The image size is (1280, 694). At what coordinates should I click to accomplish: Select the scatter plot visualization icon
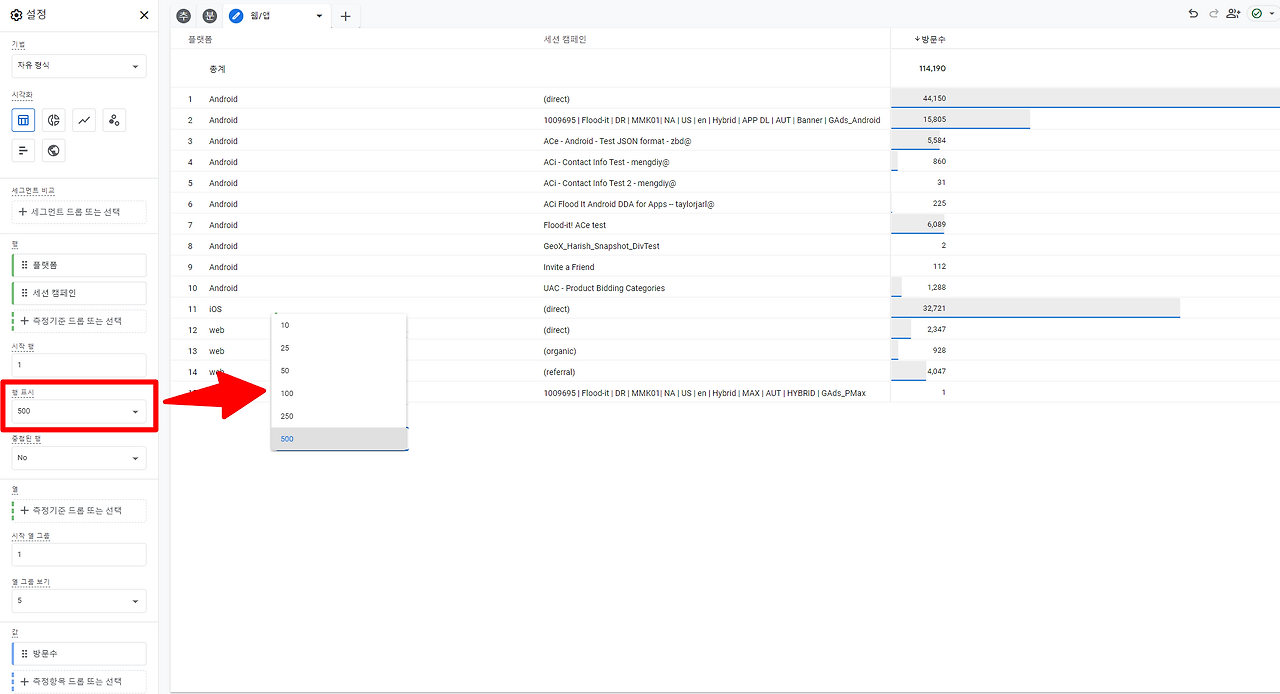[115, 120]
